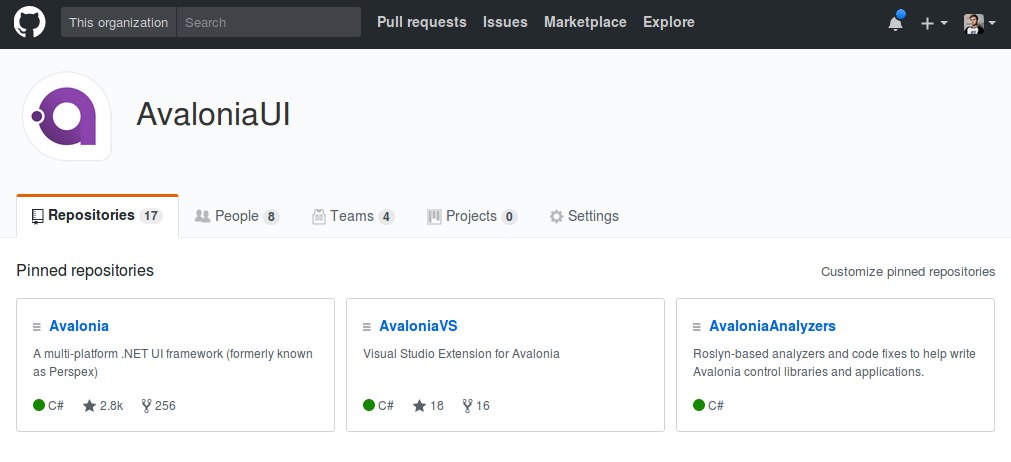Click the AvaloniaUI organization title
Screen dimensions: 1011x462
213,116
